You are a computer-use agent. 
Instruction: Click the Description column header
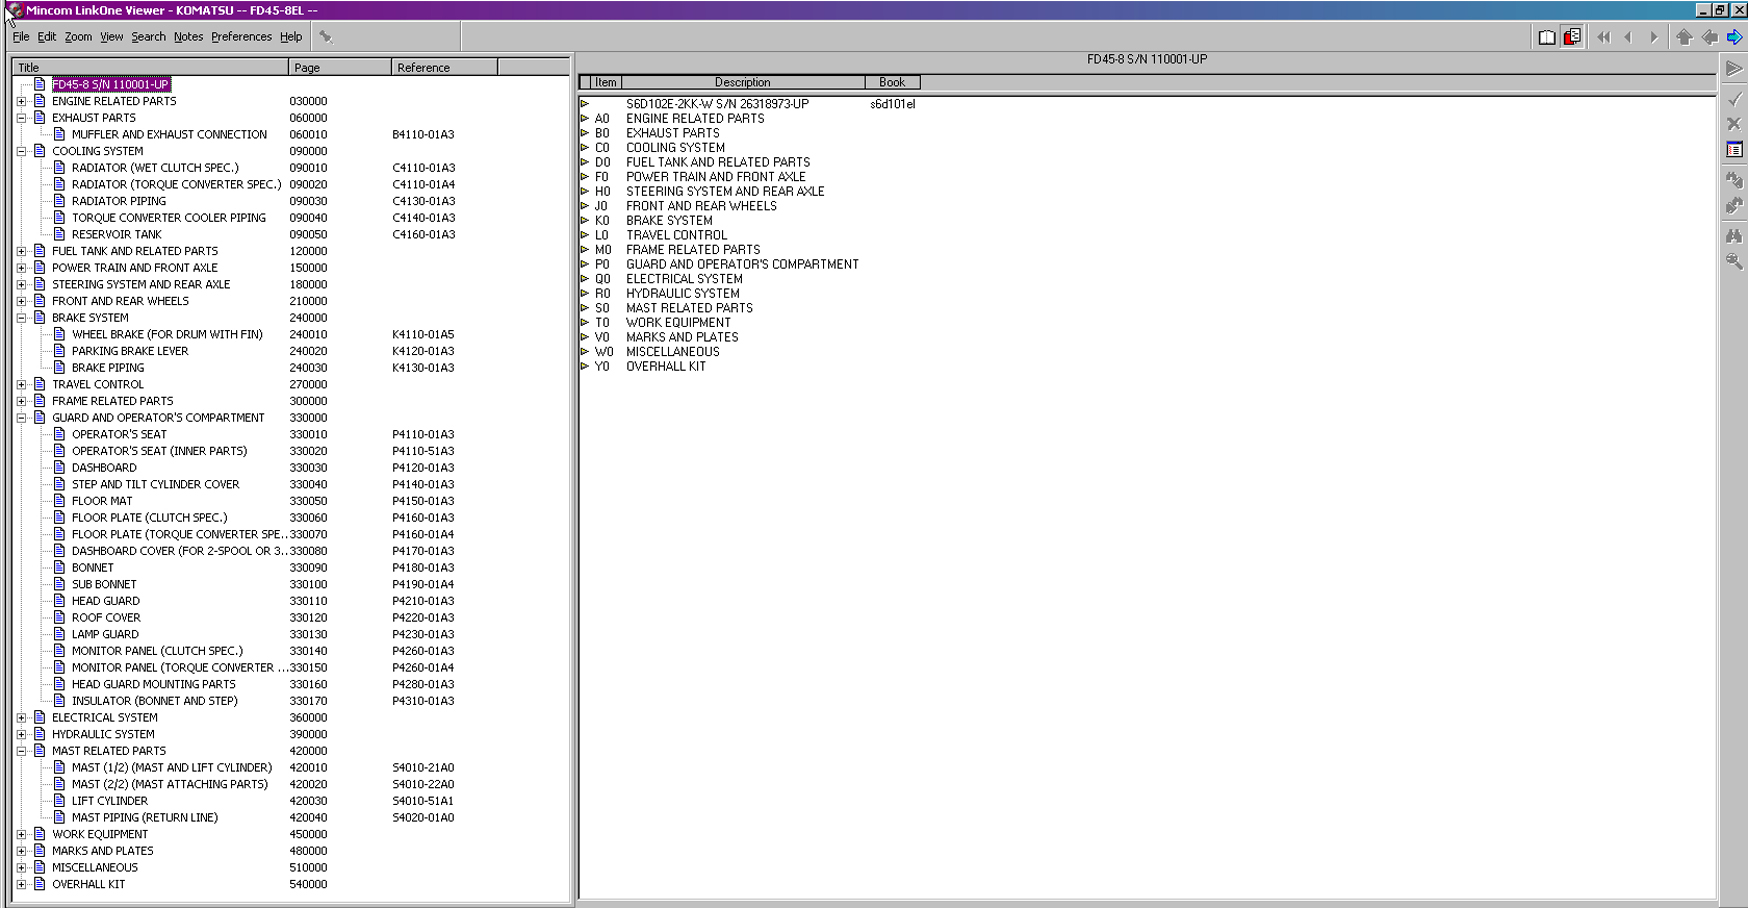tap(742, 82)
